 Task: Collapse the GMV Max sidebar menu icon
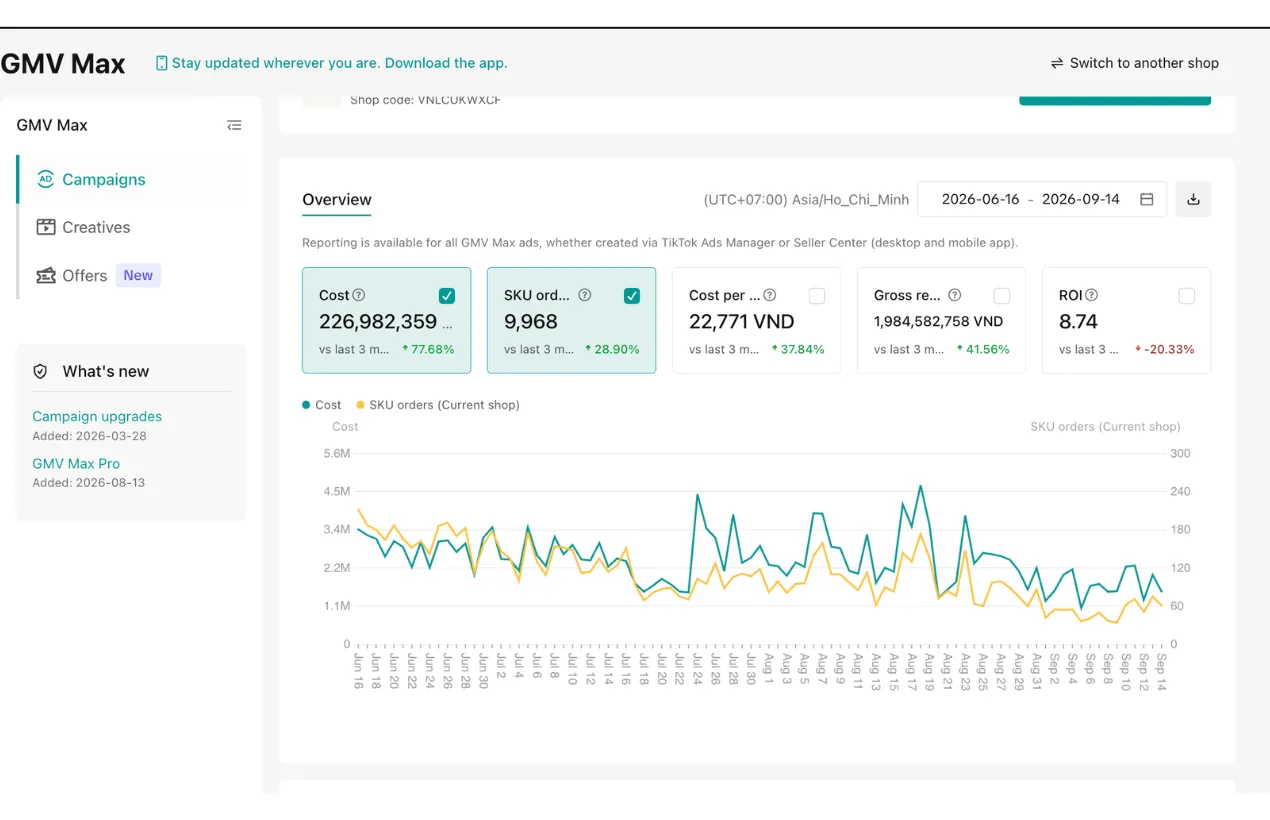coord(234,125)
